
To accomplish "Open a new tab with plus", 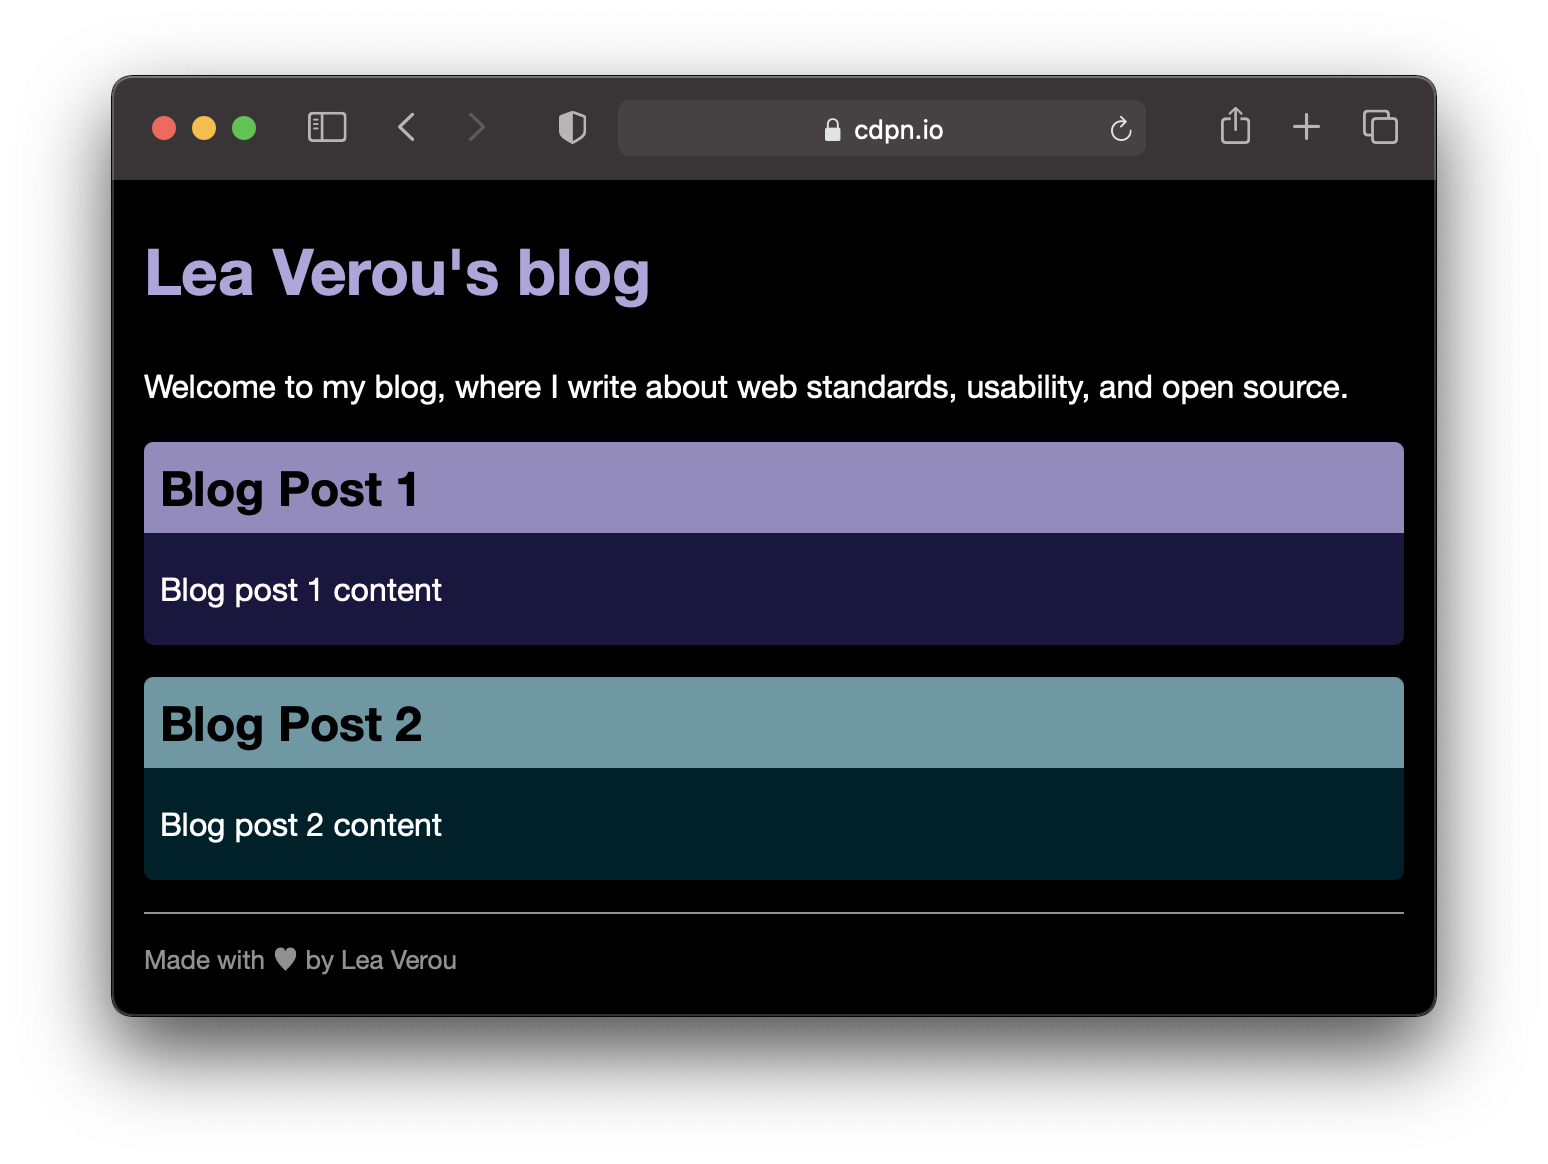I will tap(1306, 127).
